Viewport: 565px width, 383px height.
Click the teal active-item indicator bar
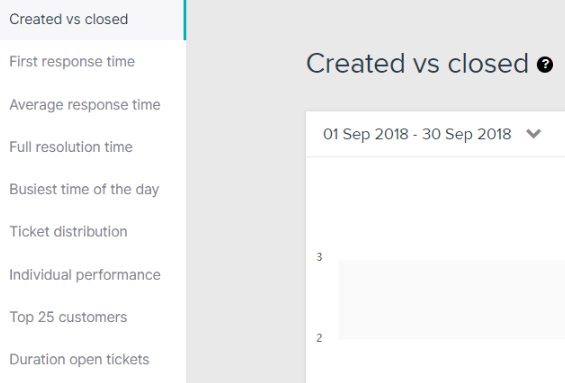185,20
